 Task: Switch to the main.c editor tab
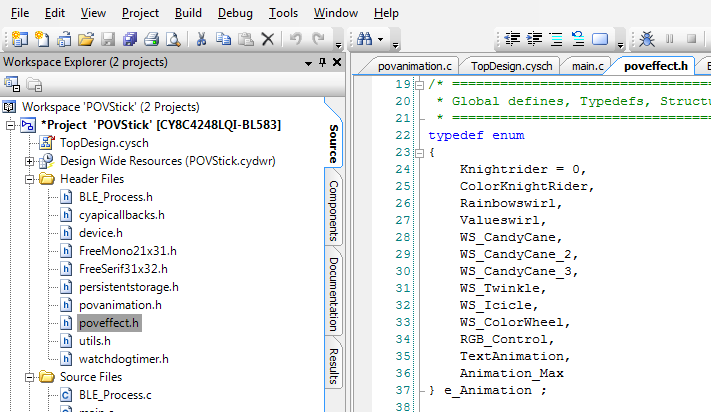pyautogui.click(x=588, y=66)
